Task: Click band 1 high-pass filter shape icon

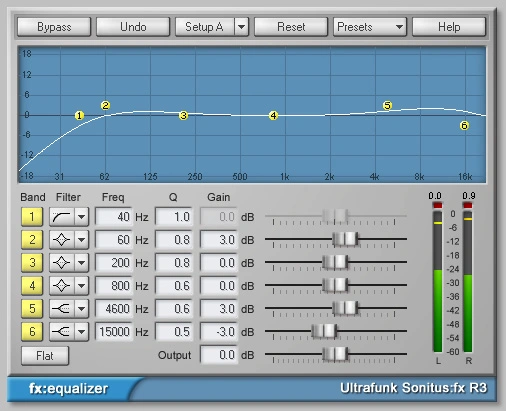Action: (x=62, y=217)
